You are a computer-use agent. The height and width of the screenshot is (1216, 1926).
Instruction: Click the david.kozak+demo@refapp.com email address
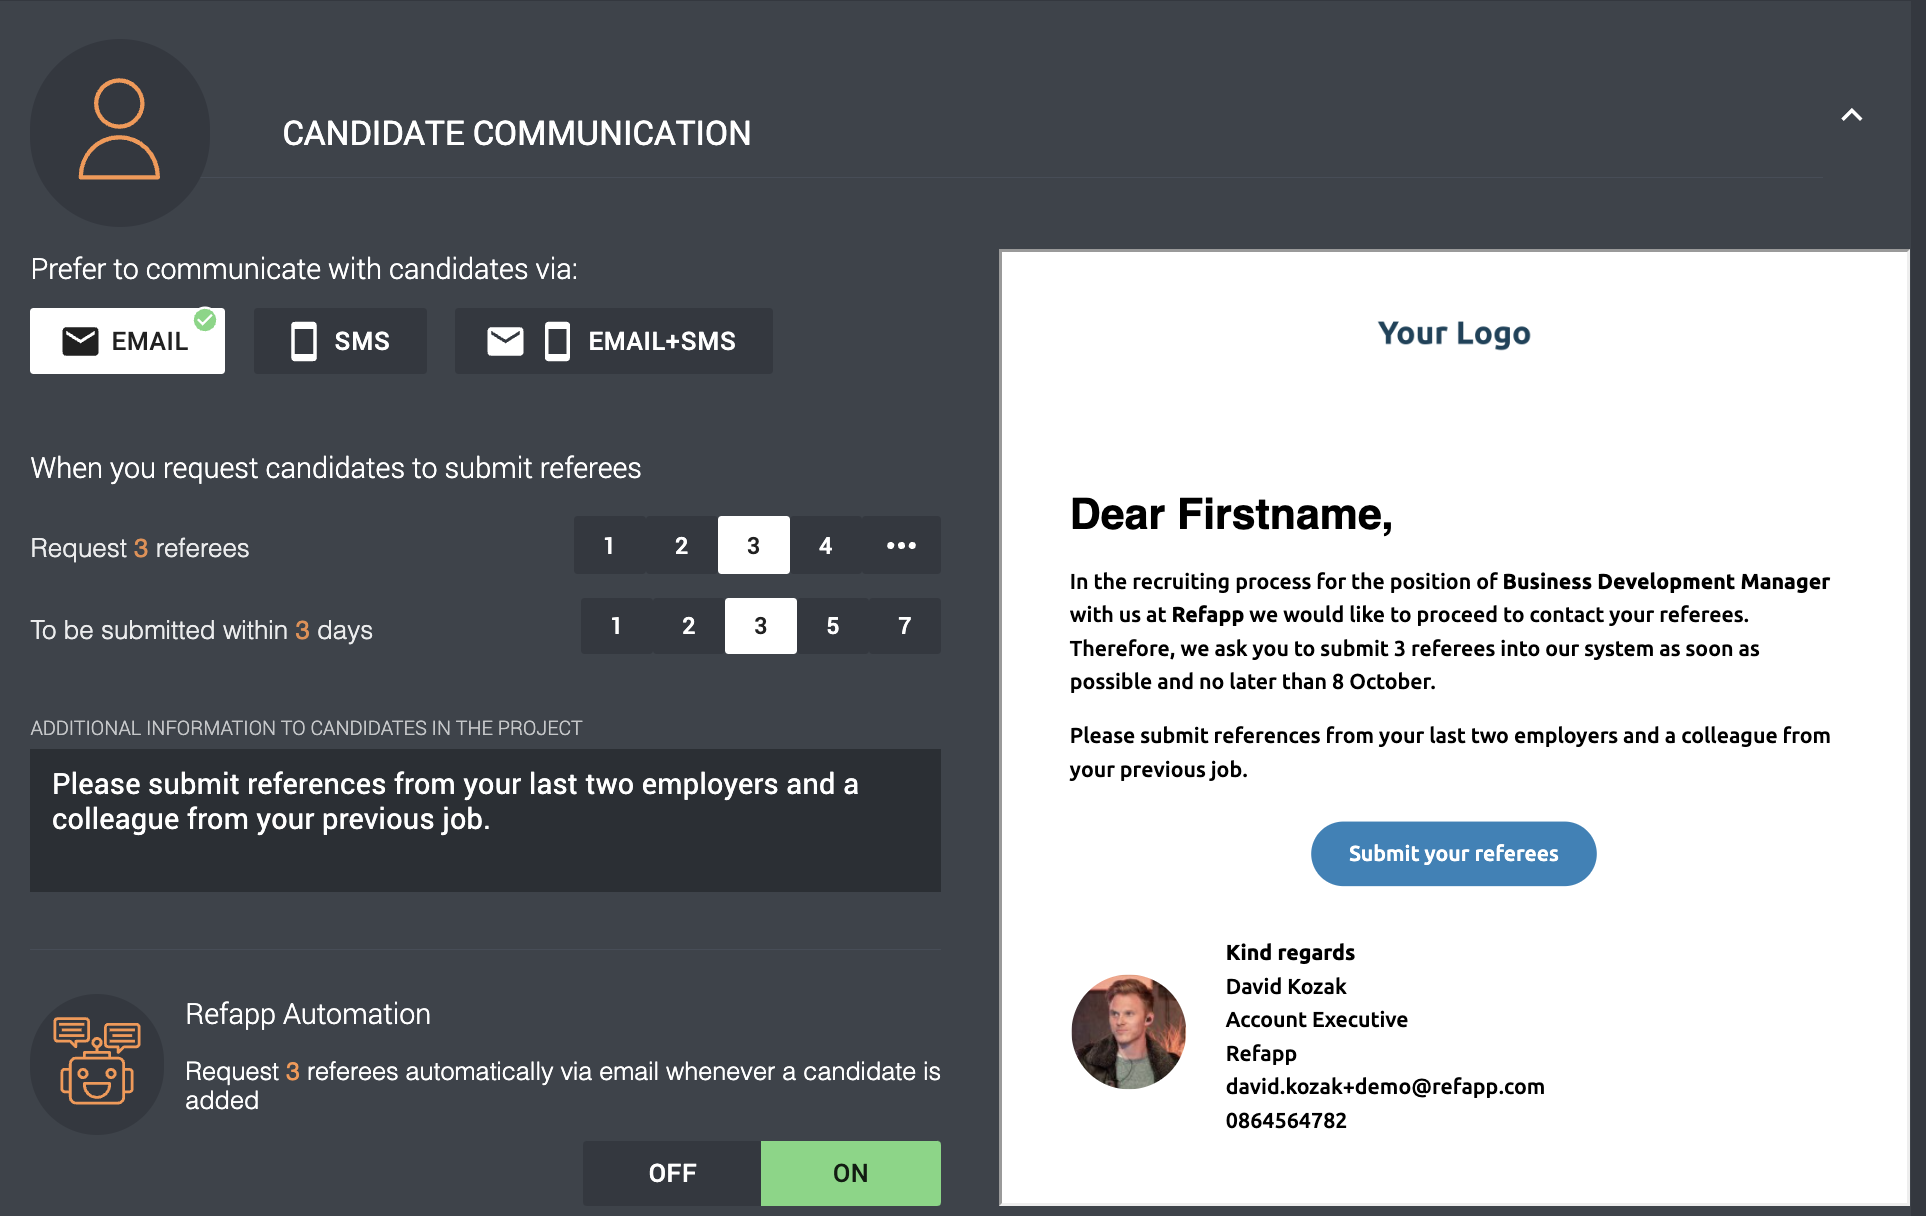[1384, 1086]
